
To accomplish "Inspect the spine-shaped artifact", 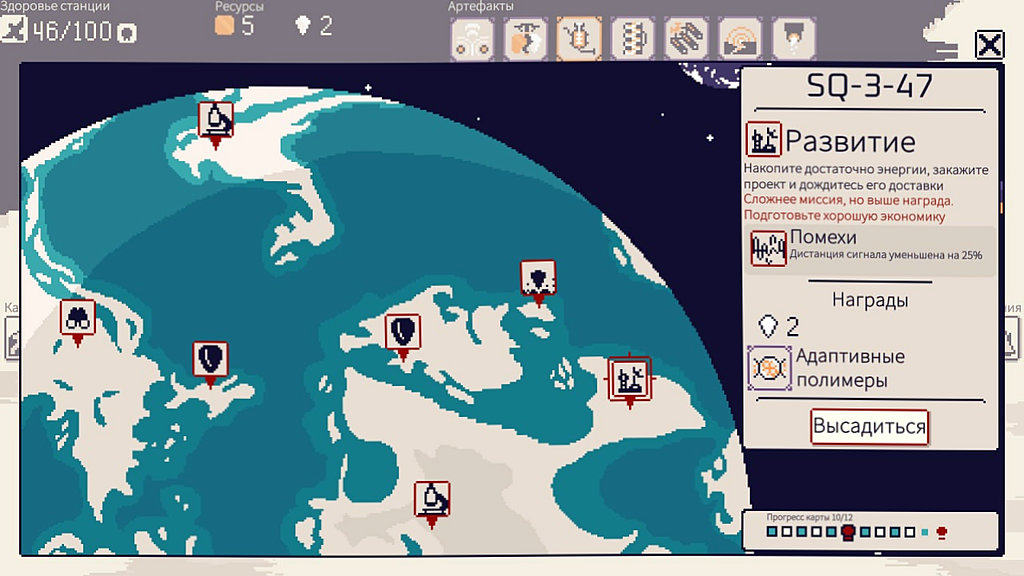I will pyautogui.click(x=633, y=39).
